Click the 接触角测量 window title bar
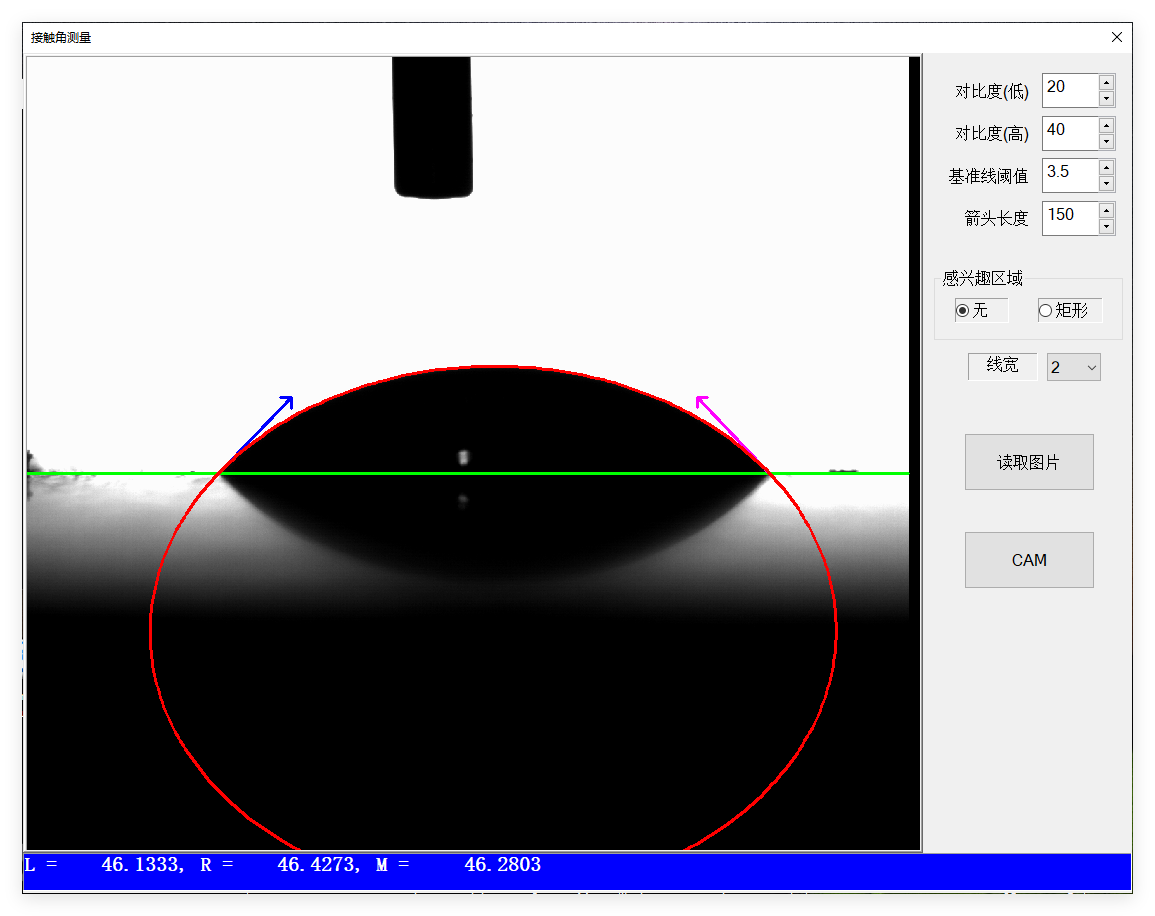The height and width of the screenshot is (916, 1155). [x=400, y=37]
